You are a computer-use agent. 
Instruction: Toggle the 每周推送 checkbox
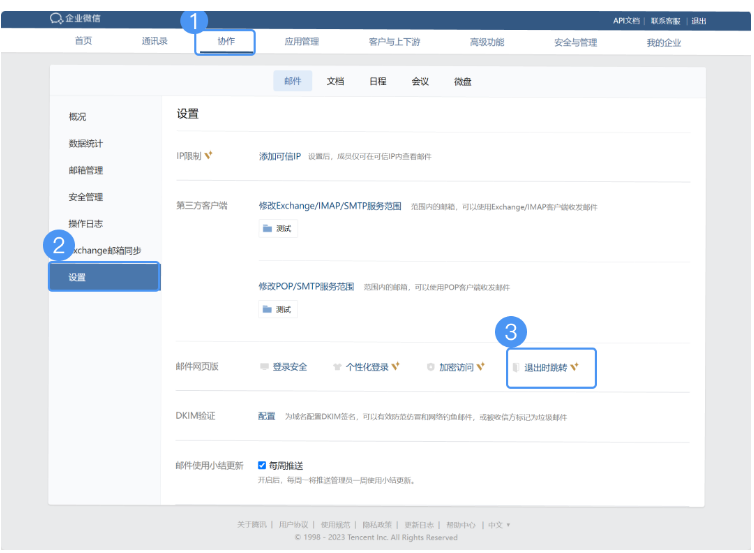click(262, 465)
